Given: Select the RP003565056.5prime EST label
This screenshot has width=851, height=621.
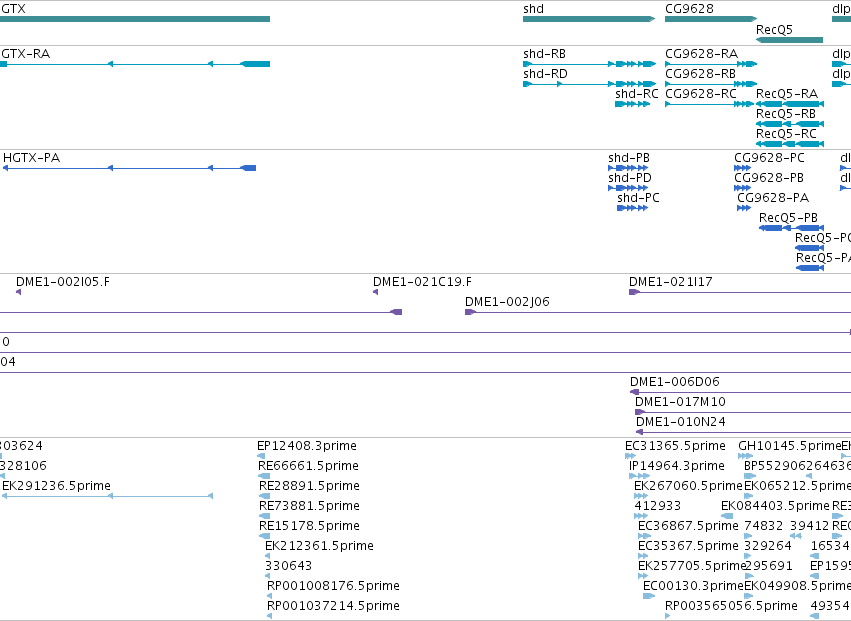Looking at the screenshot, I should pyautogui.click(x=731, y=606).
